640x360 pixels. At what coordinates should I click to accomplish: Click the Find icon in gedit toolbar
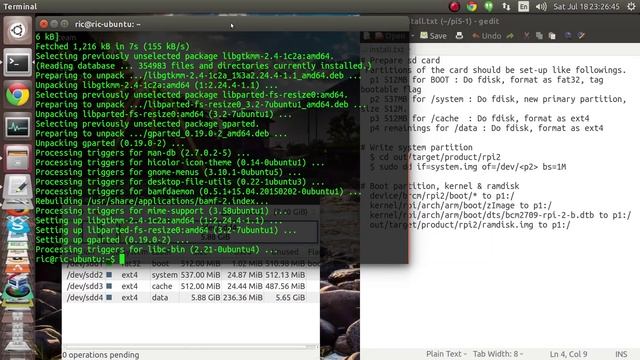click(568, 36)
